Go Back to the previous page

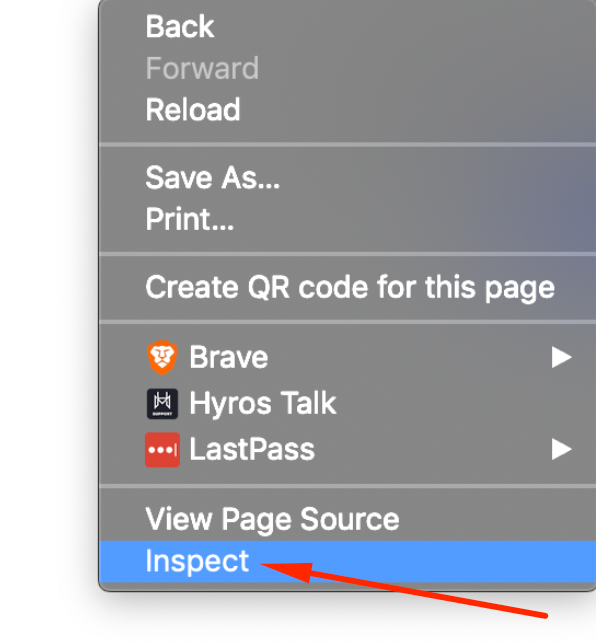click(x=348, y=27)
